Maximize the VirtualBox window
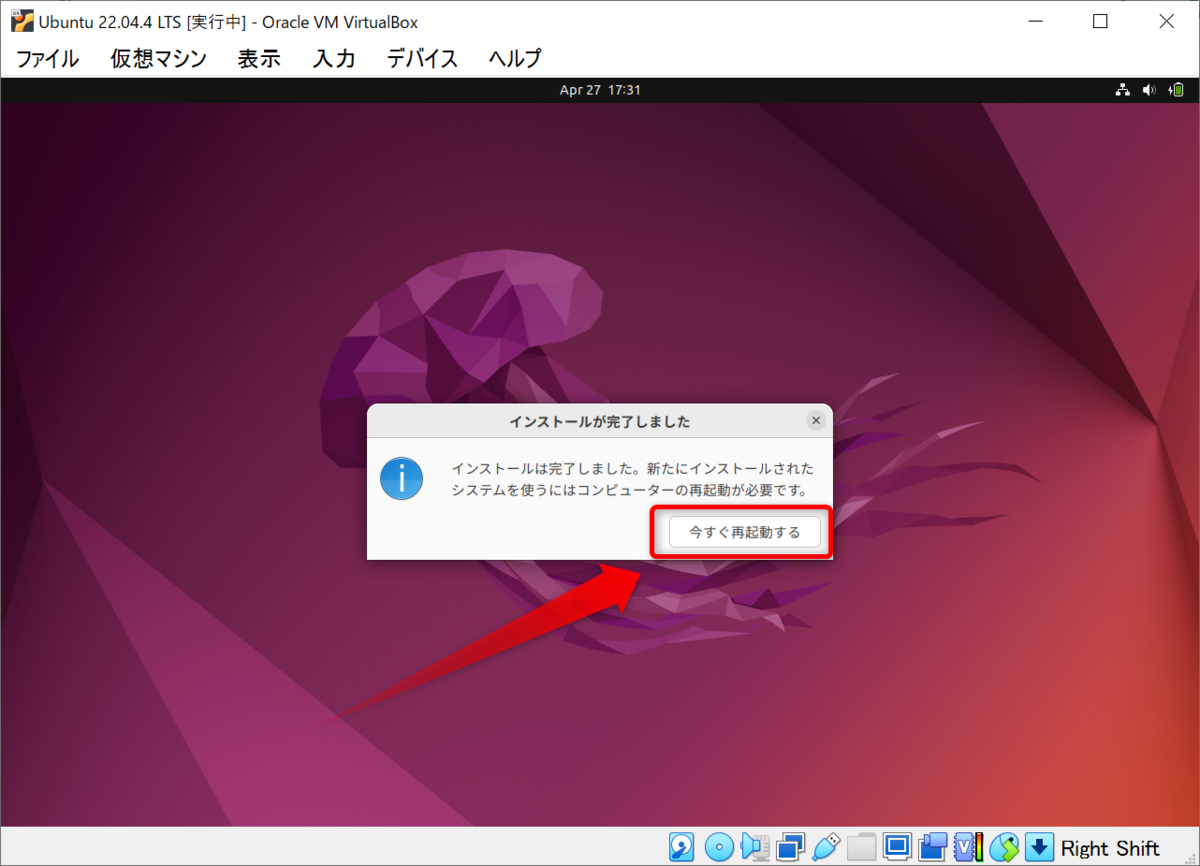1200x866 pixels. pos(1100,21)
